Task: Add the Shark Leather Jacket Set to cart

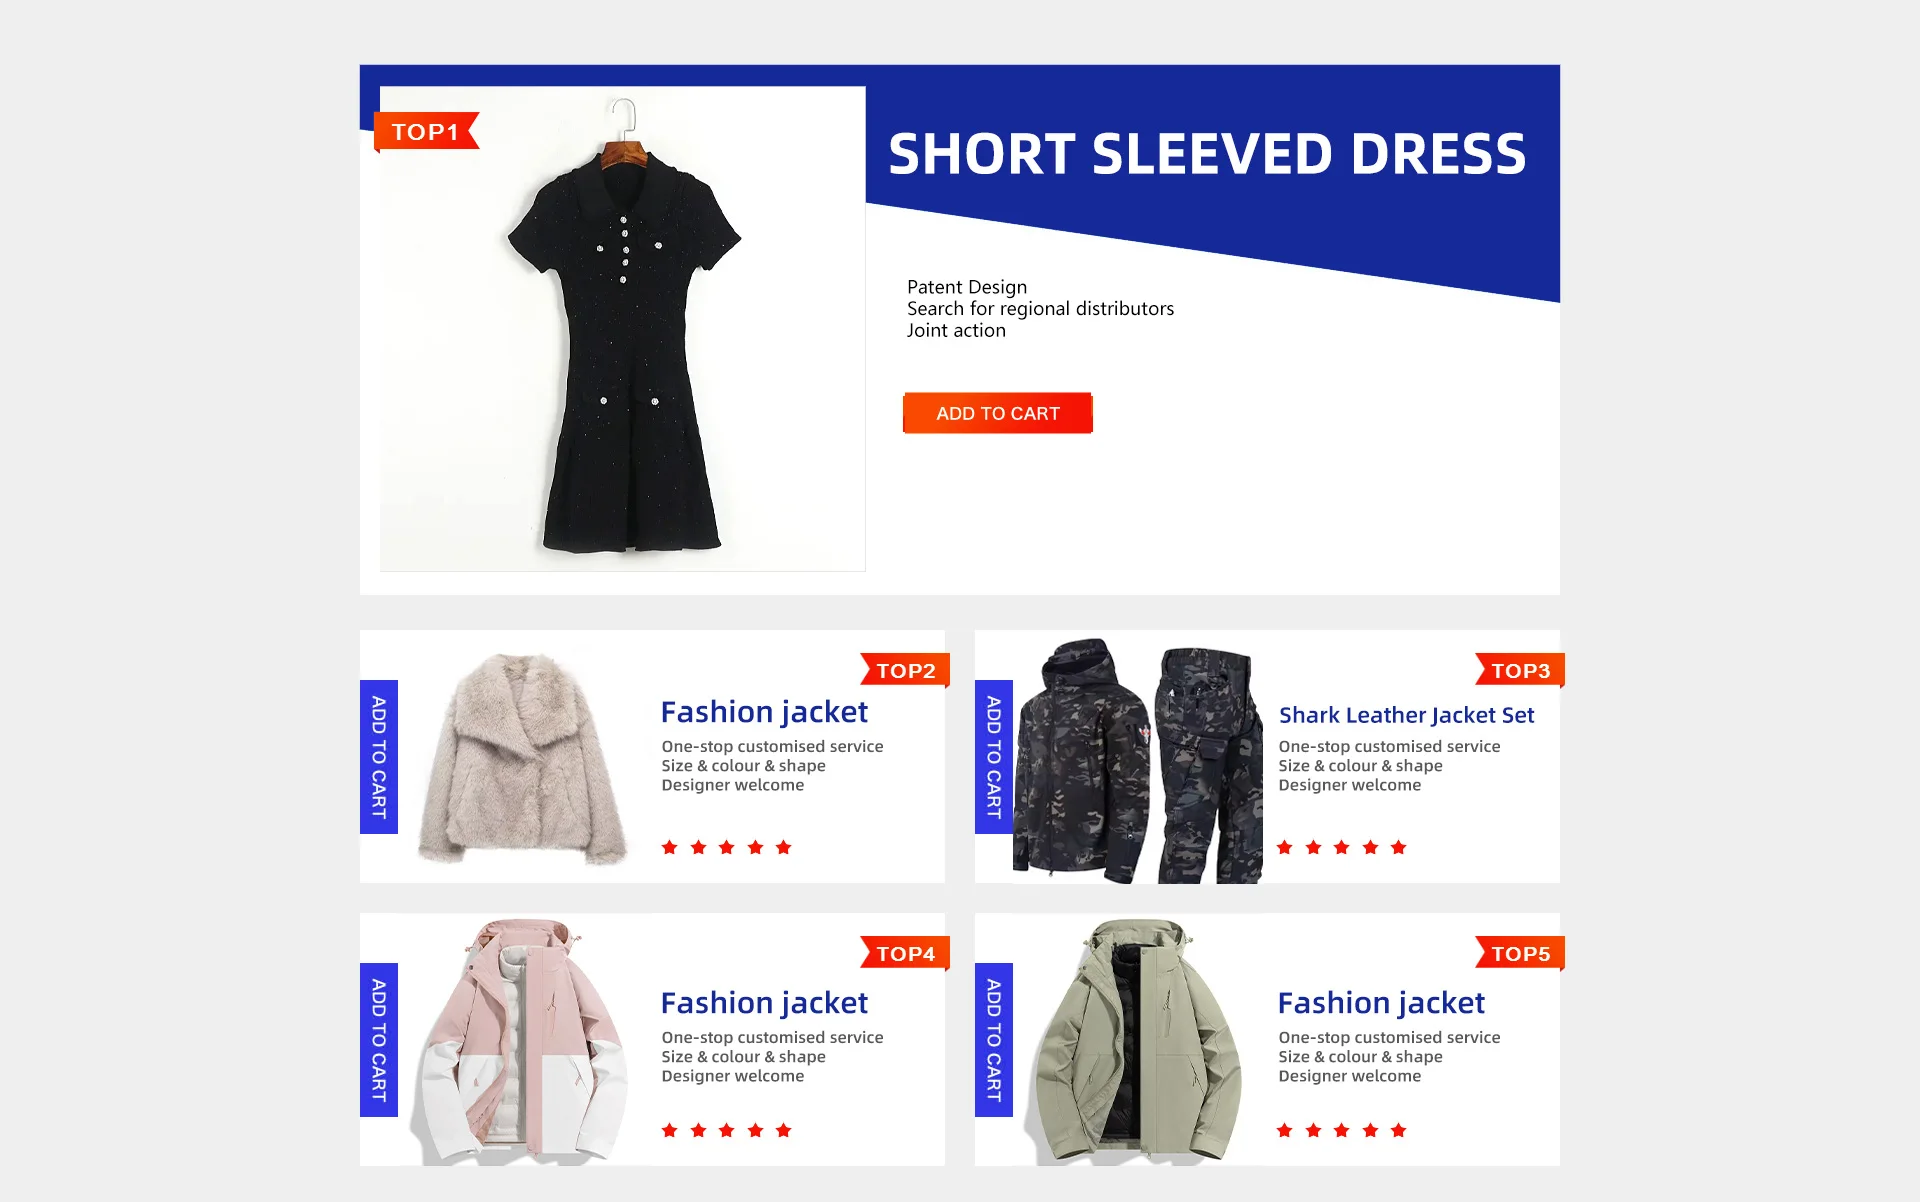Action: coord(994,757)
